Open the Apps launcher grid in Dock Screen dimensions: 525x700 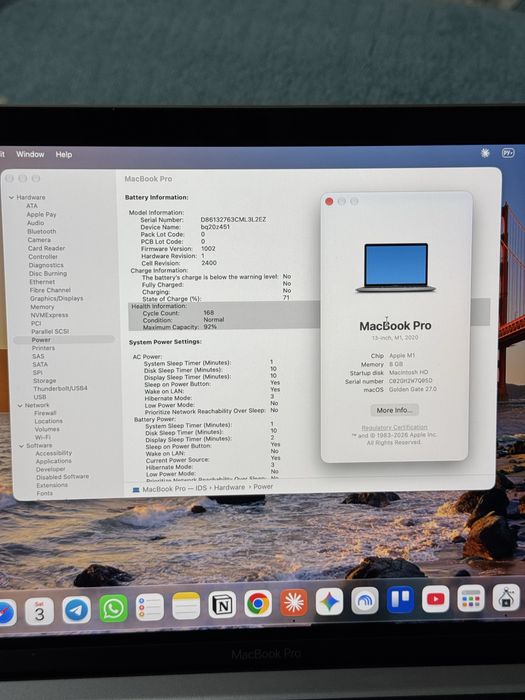click(471, 598)
